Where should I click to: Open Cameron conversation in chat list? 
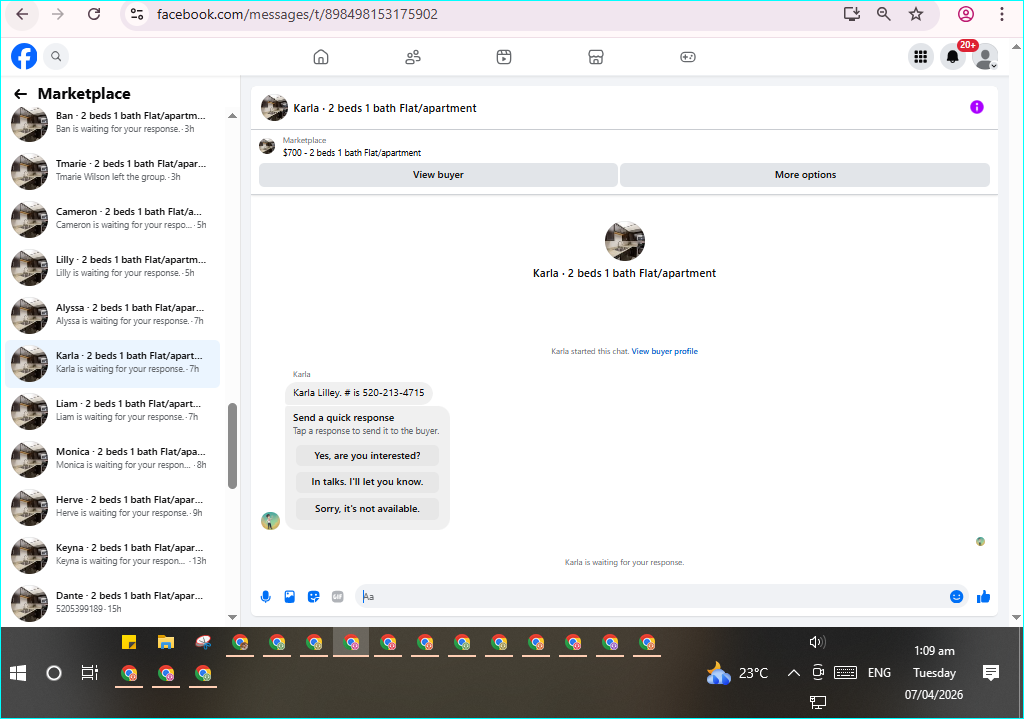click(112, 219)
